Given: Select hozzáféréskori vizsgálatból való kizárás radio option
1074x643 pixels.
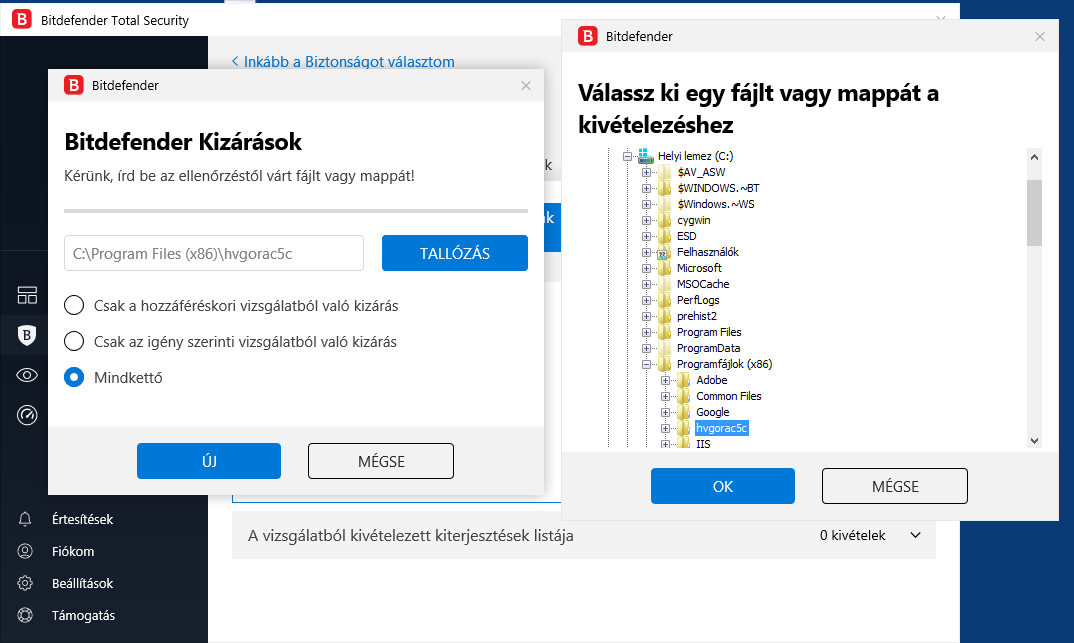Looking at the screenshot, I should [74, 305].
